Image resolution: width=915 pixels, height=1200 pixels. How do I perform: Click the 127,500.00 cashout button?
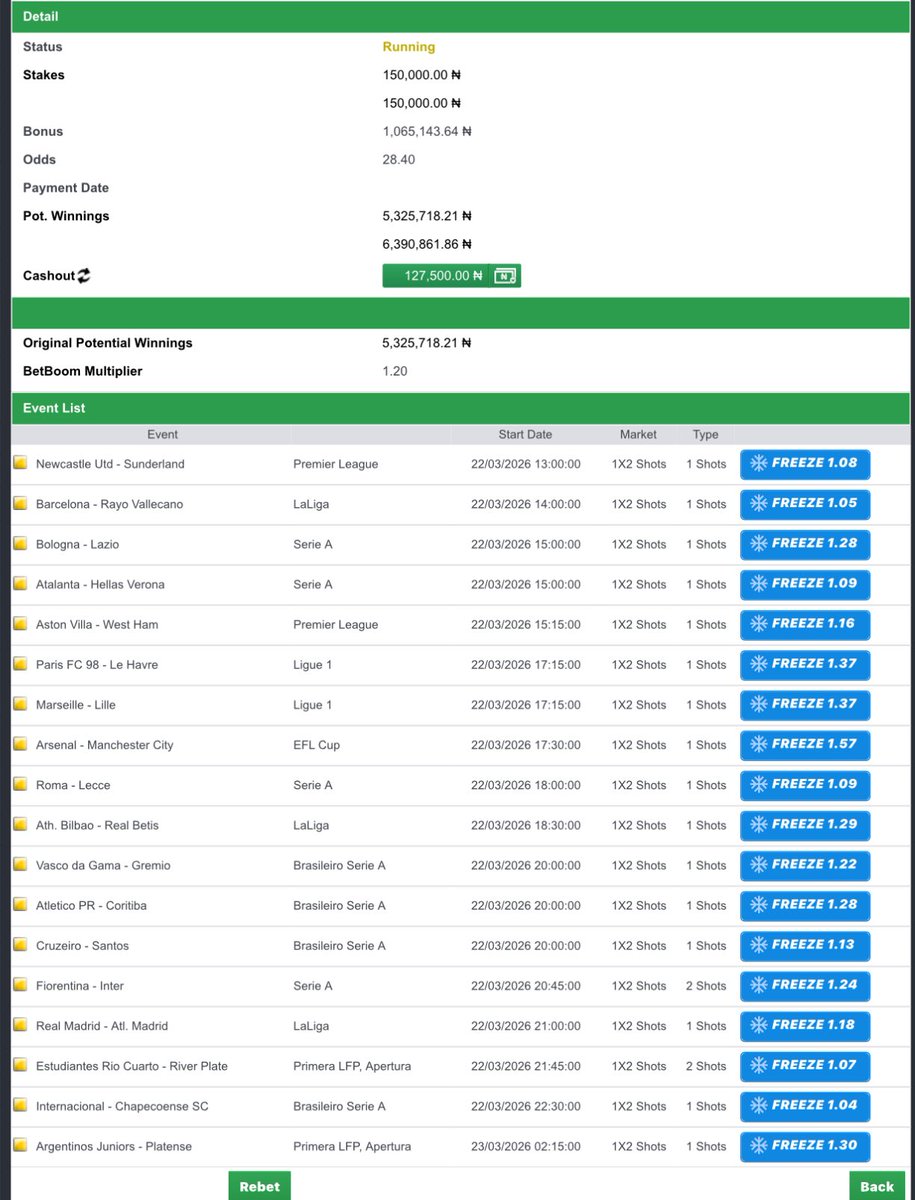click(451, 276)
